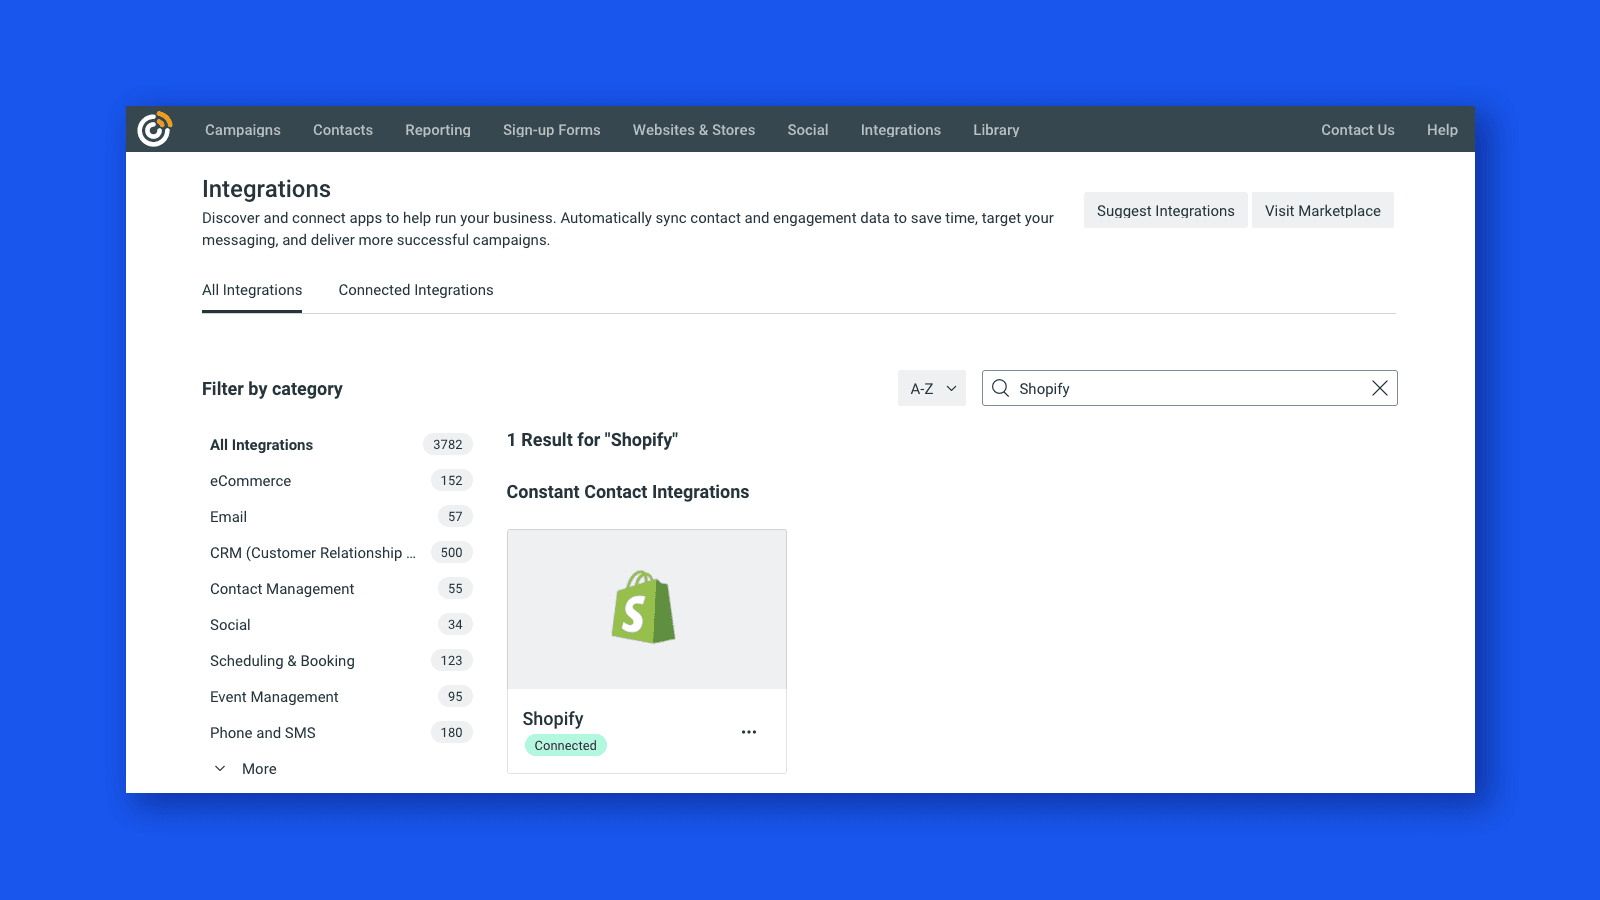
Task: Click the search magnifier icon
Action: tap(1000, 388)
